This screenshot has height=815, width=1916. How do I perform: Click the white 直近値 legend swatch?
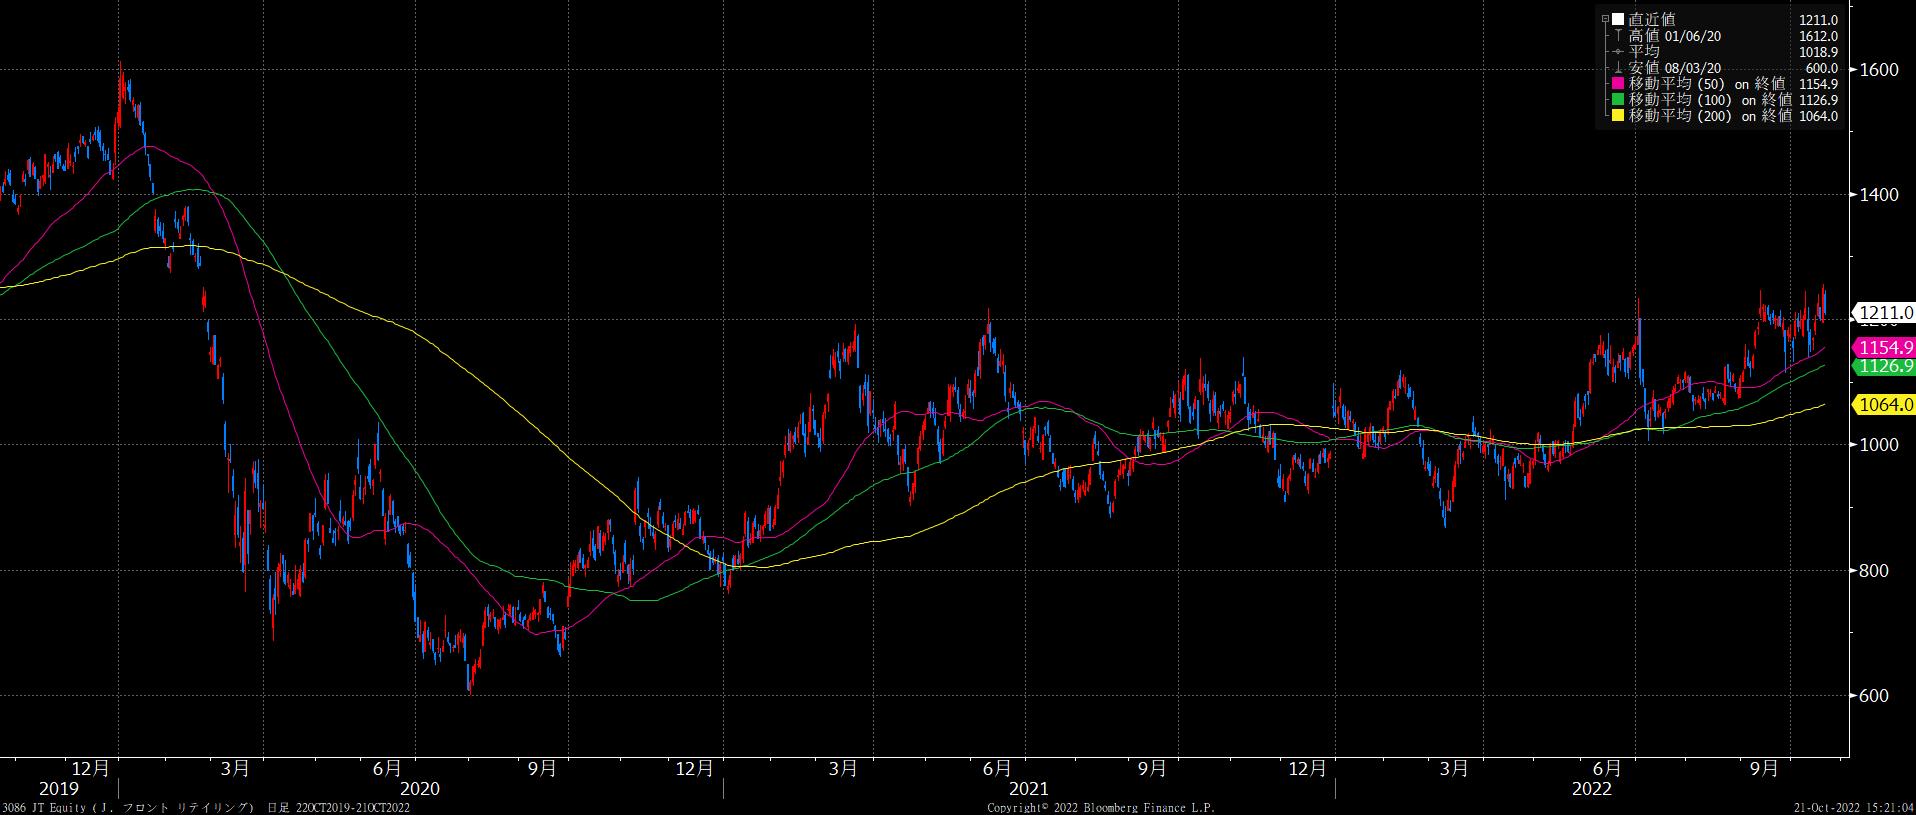[x=1618, y=20]
